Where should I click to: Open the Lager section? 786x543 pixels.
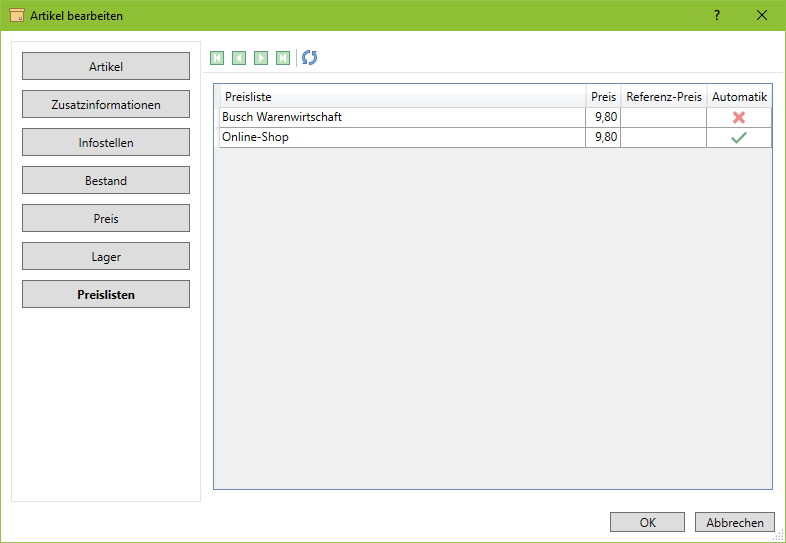pyautogui.click(x=106, y=257)
